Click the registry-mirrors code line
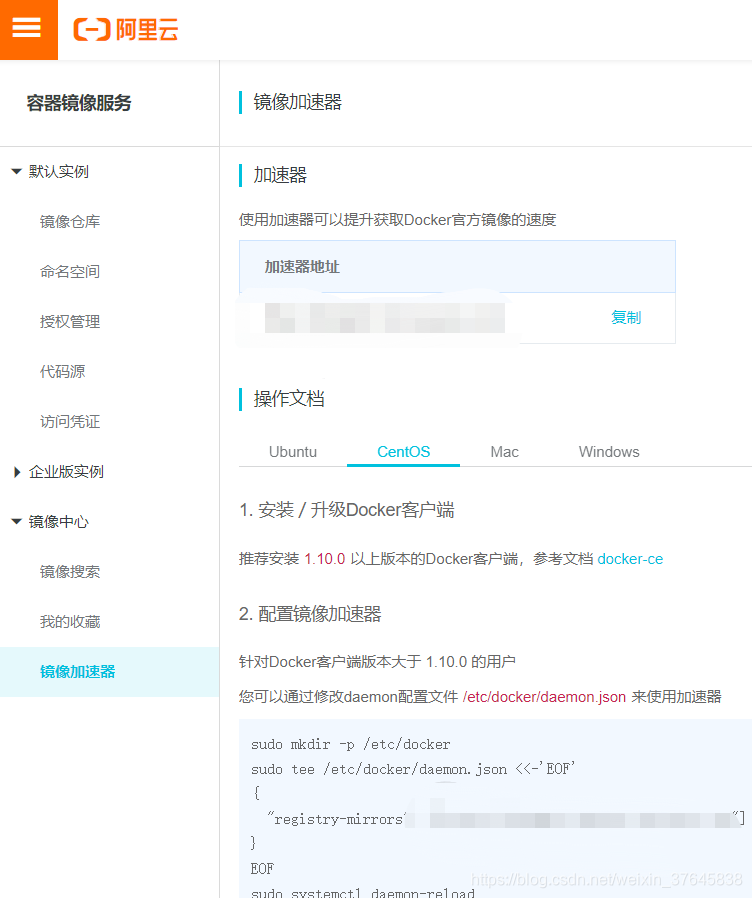This screenshot has height=898, width=752. click(506, 819)
